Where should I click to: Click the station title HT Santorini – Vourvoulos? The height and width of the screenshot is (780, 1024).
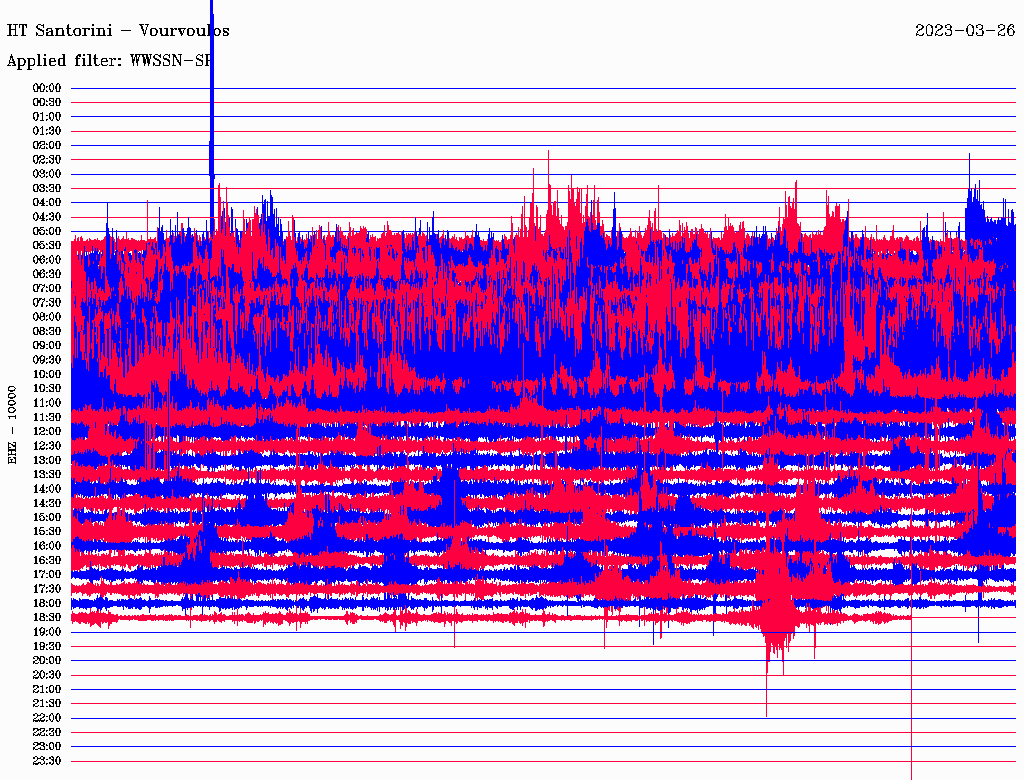(118, 31)
